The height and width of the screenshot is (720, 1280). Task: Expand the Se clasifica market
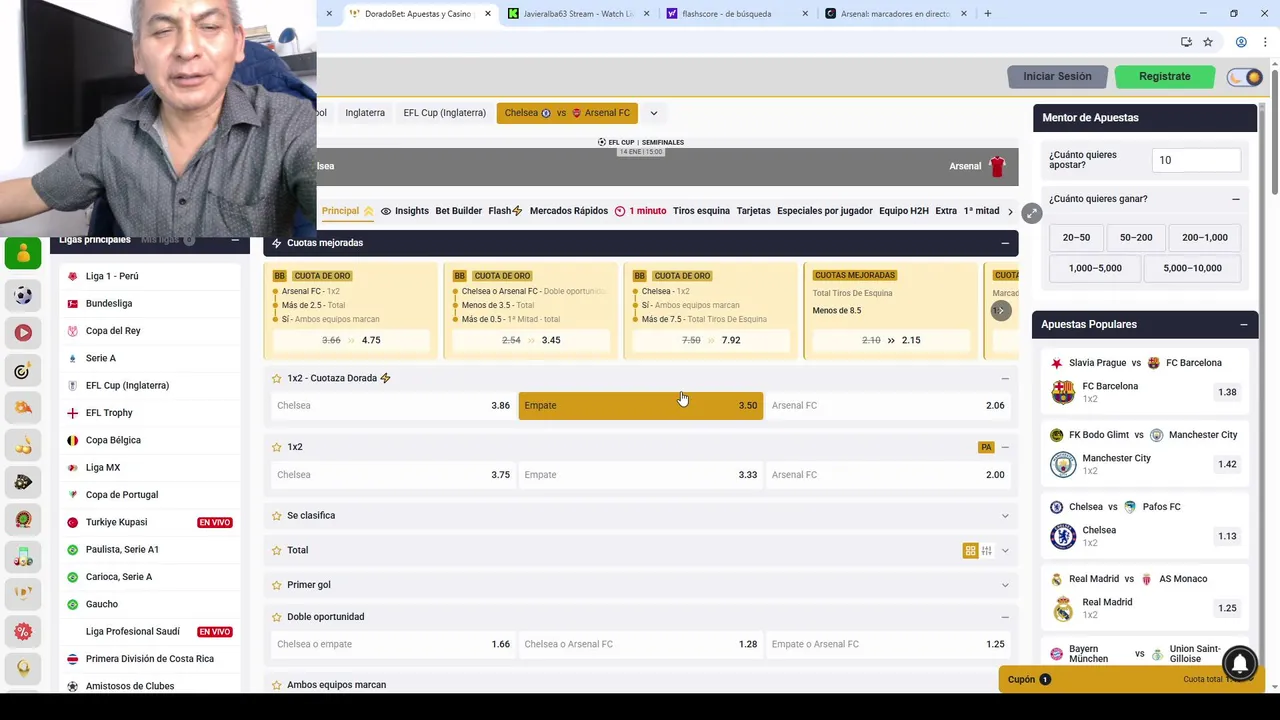tap(1005, 516)
